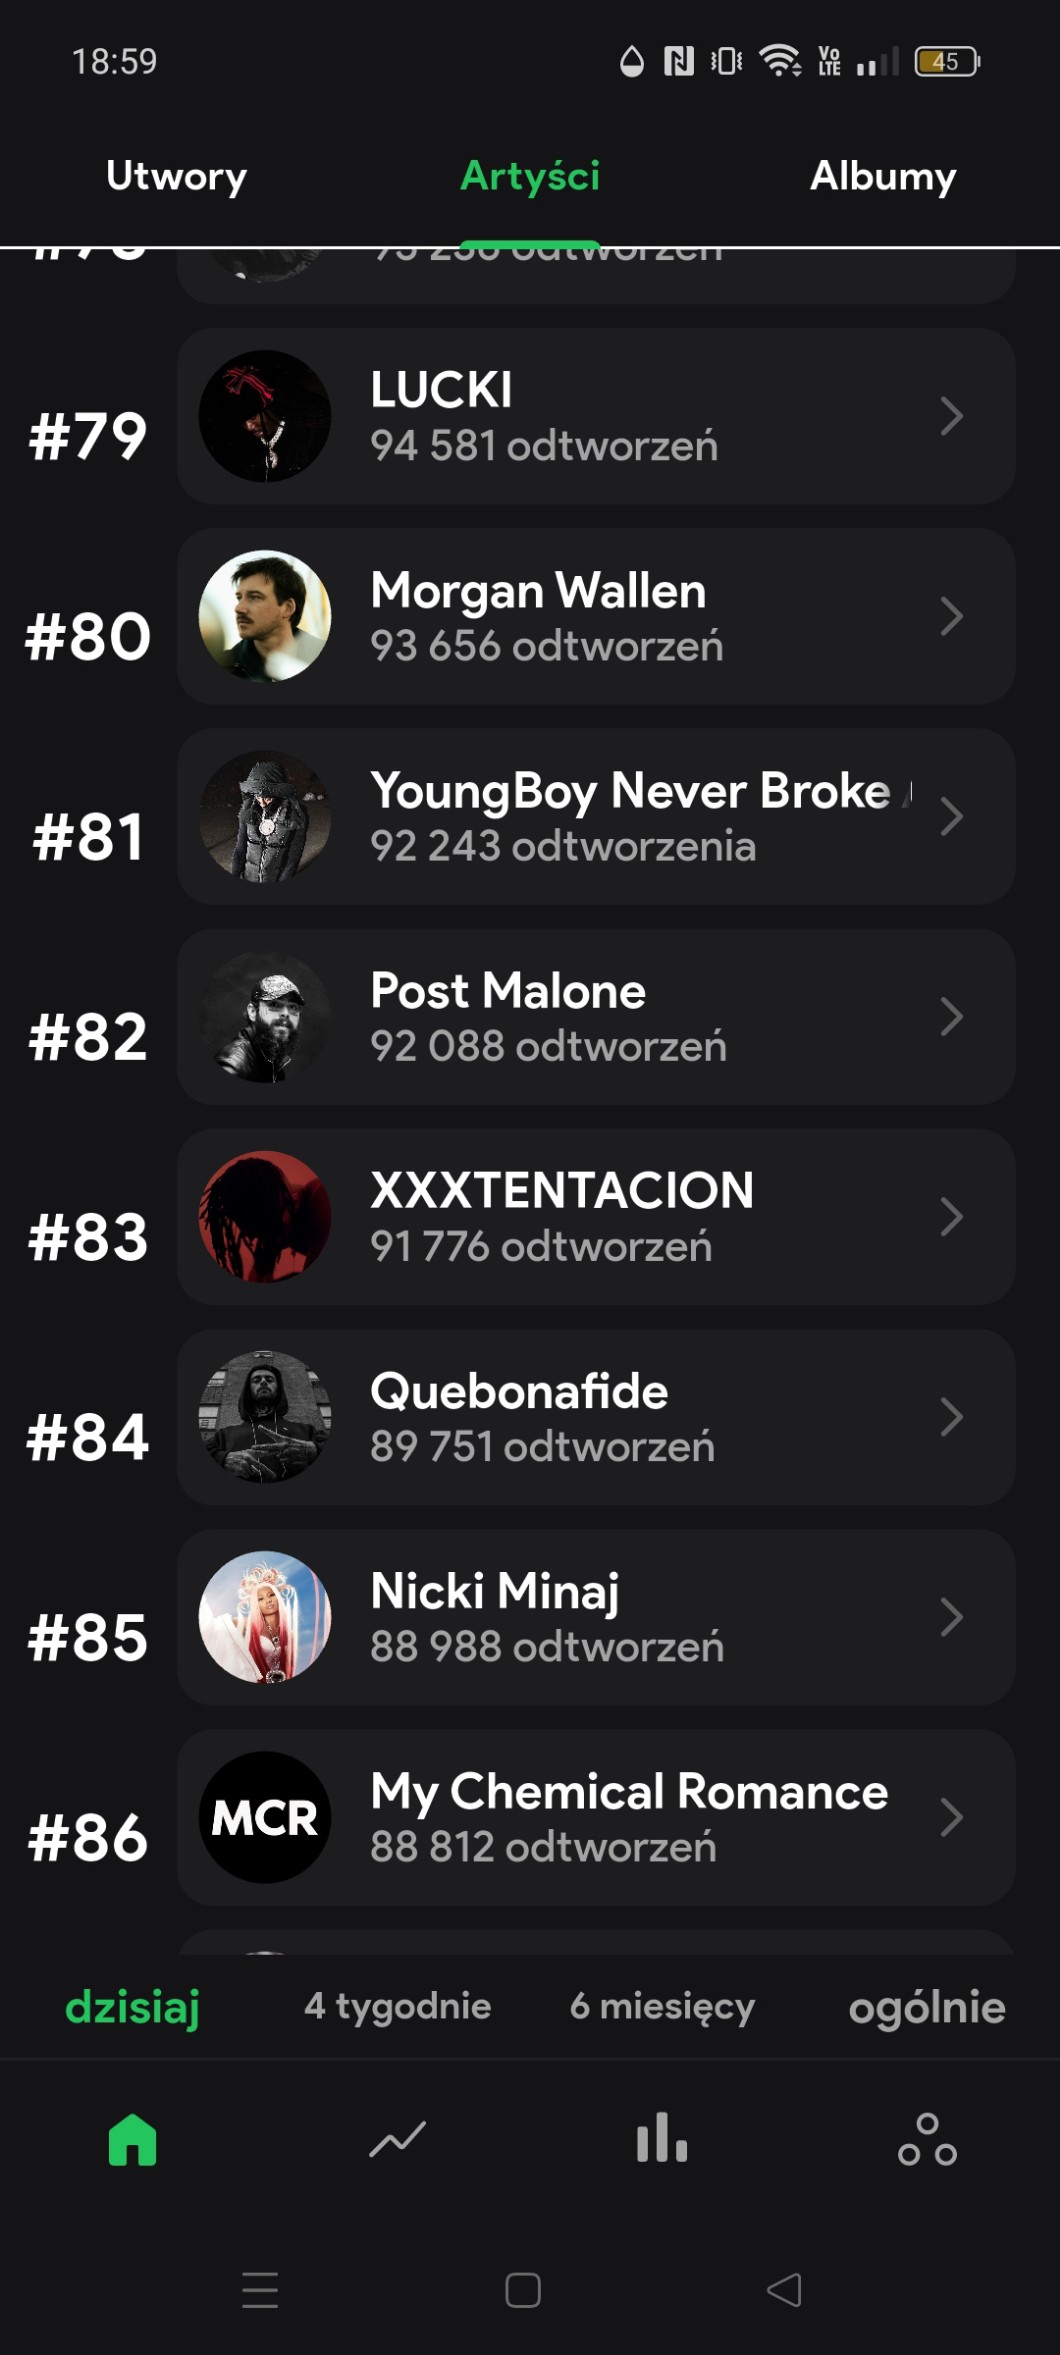The image size is (1060, 2355).
Task: Open the My Chemical Romance MCR logo
Action: point(265,1817)
